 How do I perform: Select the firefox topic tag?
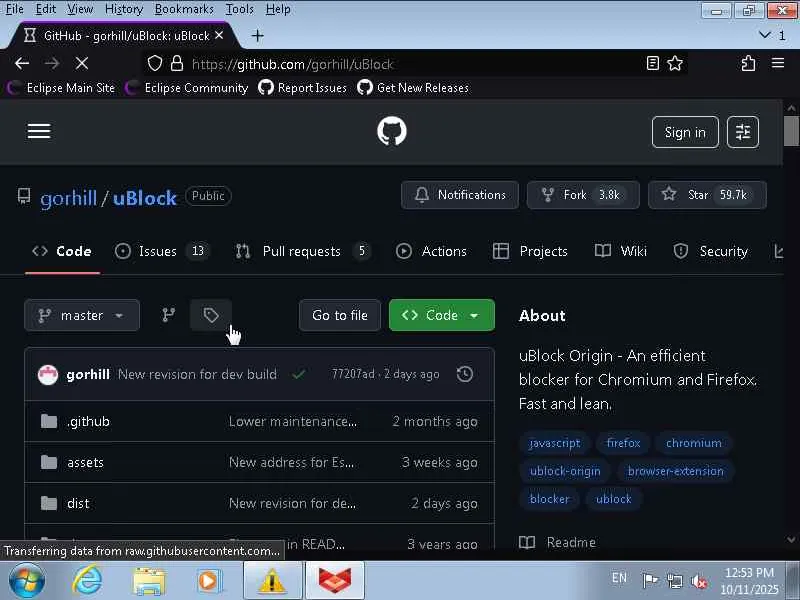pyautogui.click(x=623, y=443)
